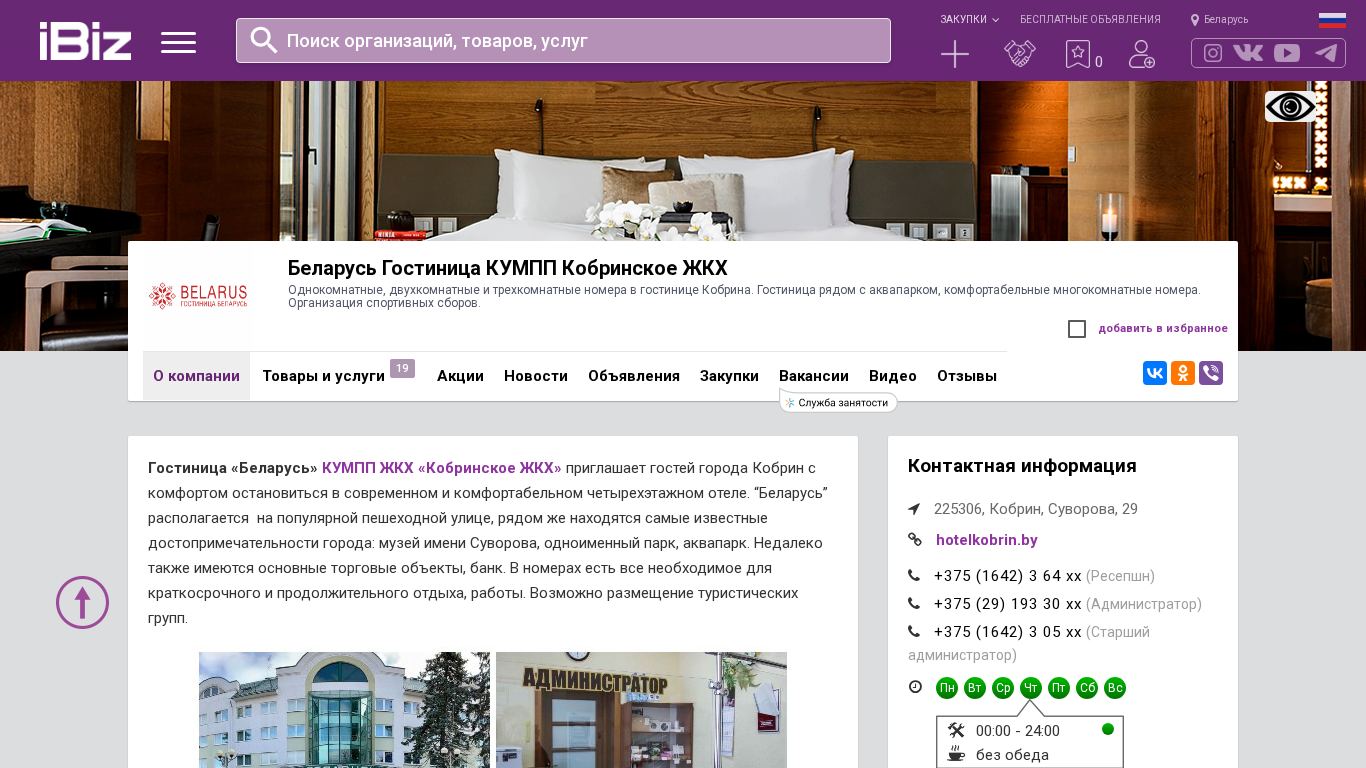Screen dimensions: 1366x768
Task: Toggle the accessibility eye view icon
Action: point(1291,107)
